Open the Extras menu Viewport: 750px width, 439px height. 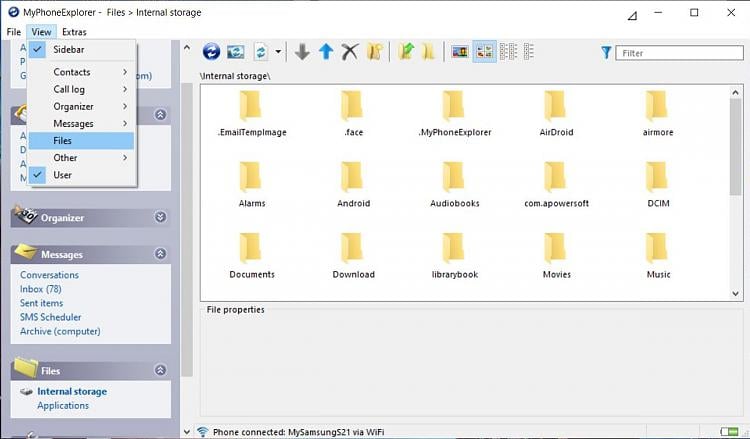coord(74,32)
